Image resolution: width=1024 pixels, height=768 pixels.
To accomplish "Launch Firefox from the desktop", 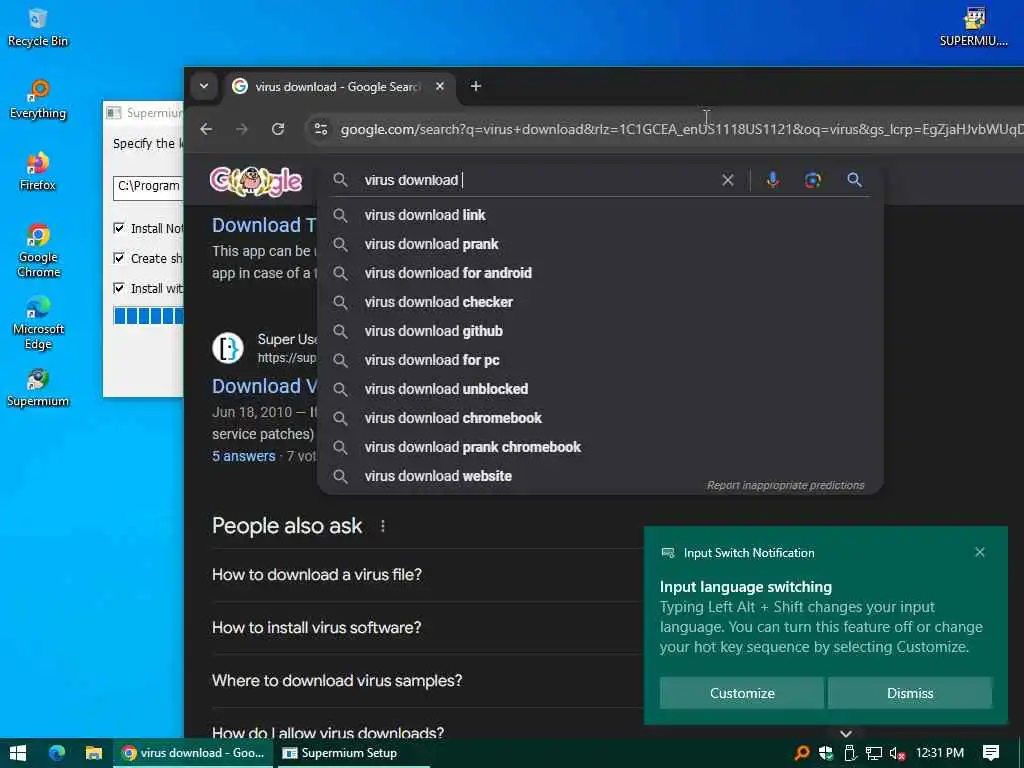I will [38, 171].
